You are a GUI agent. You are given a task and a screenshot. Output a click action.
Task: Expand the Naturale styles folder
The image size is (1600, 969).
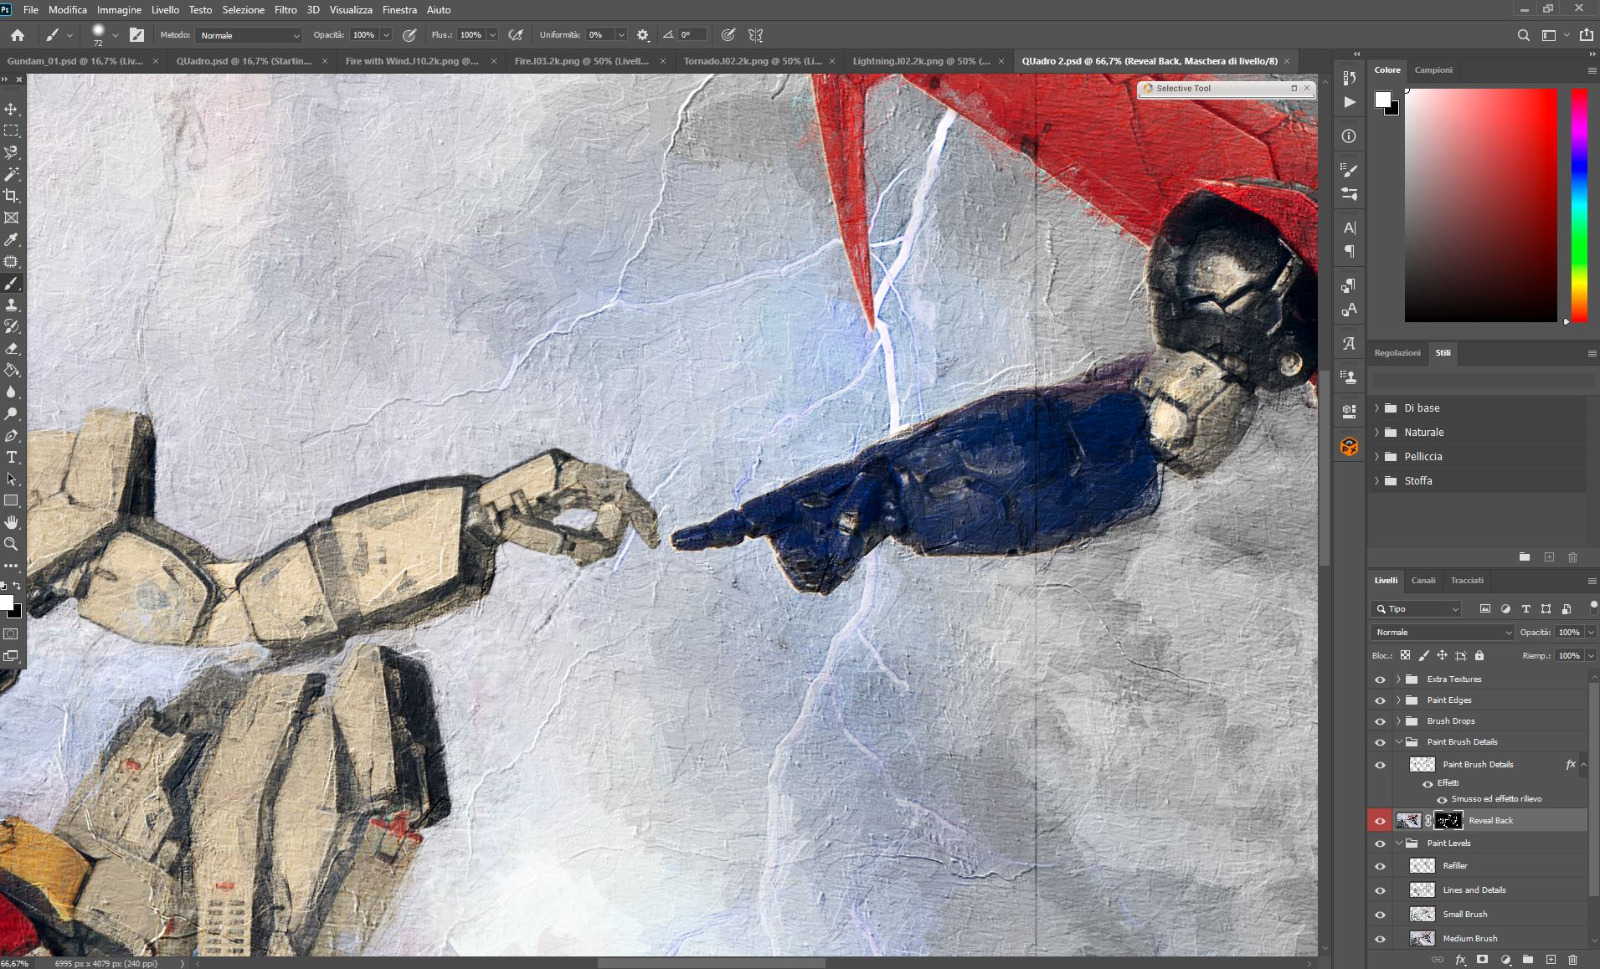point(1377,432)
